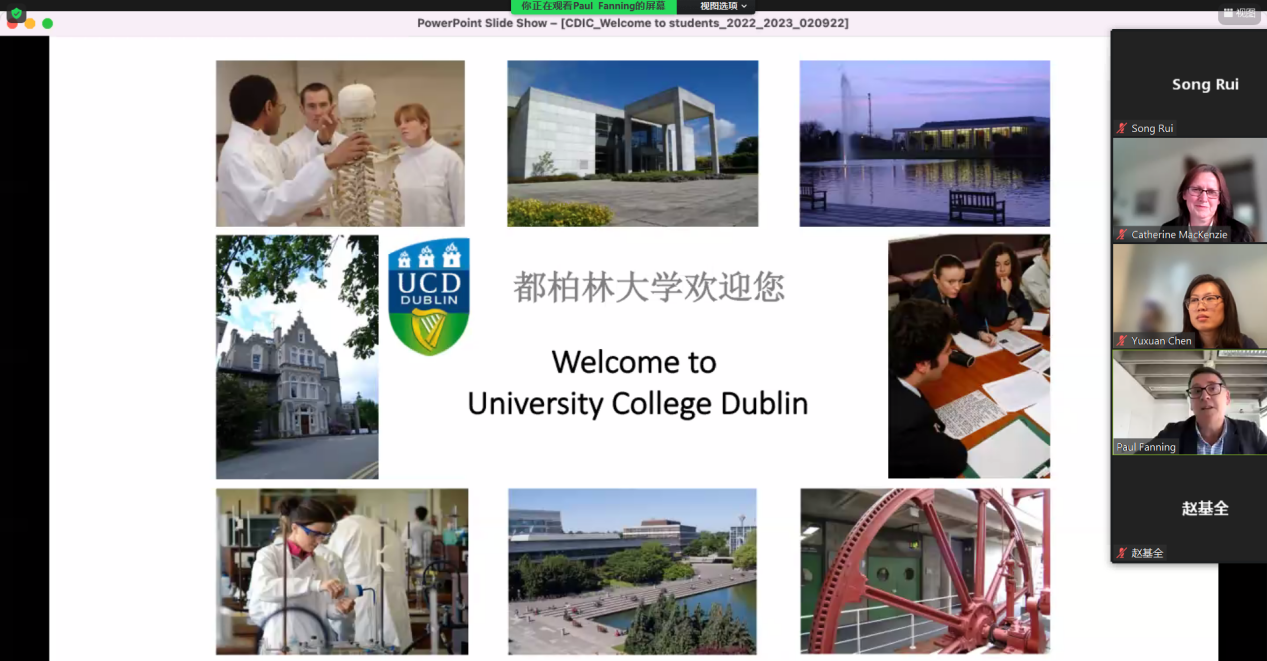Click the screen-sharing banner for Paul Fanning
The height and width of the screenshot is (661, 1267).
592,6
